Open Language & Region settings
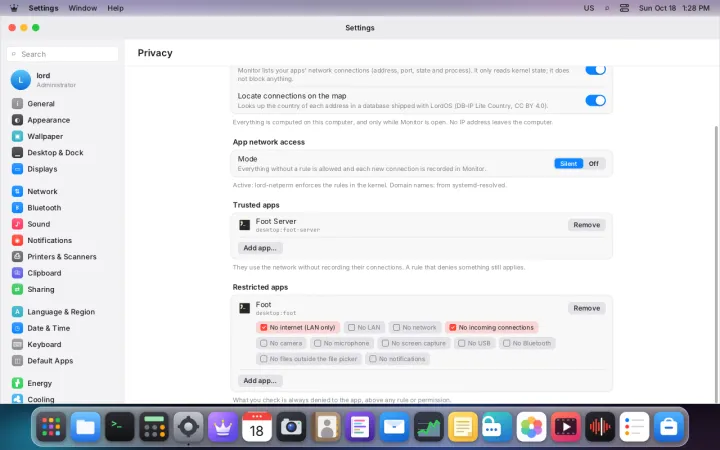 [x=62, y=312]
